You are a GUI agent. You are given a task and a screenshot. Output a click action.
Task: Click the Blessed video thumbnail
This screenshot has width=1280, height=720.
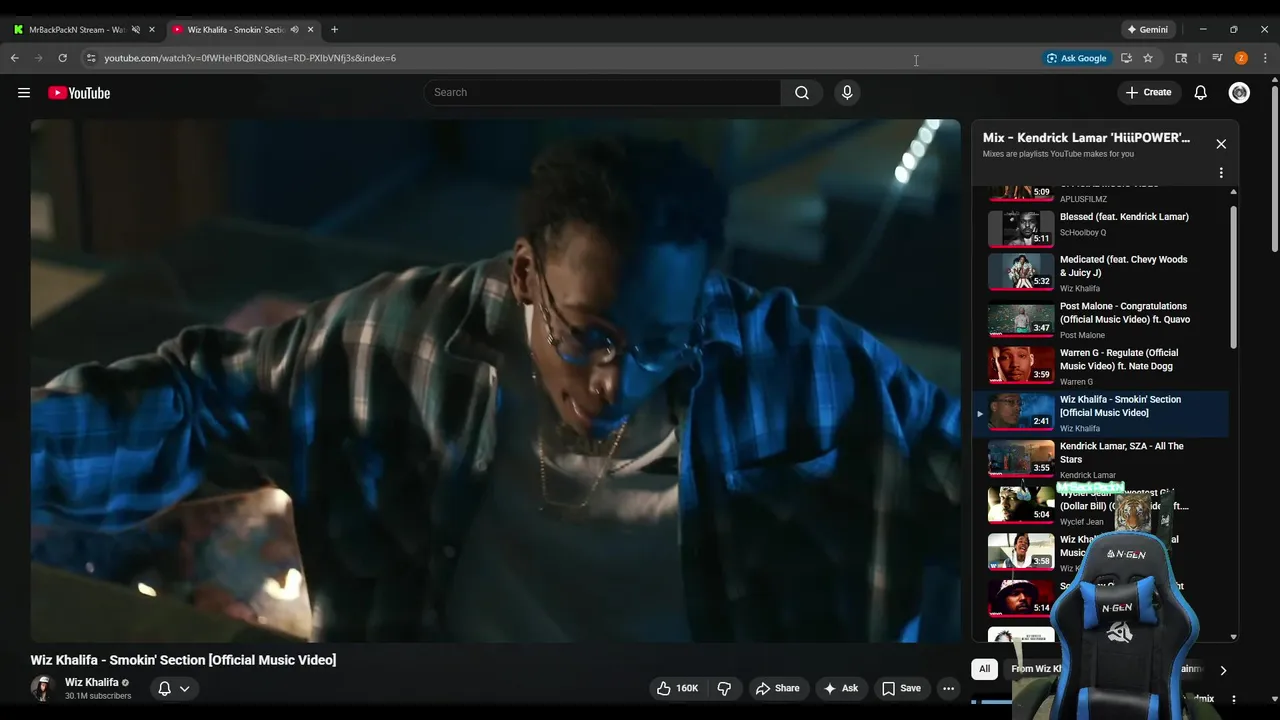click(x=1021, y=229)
